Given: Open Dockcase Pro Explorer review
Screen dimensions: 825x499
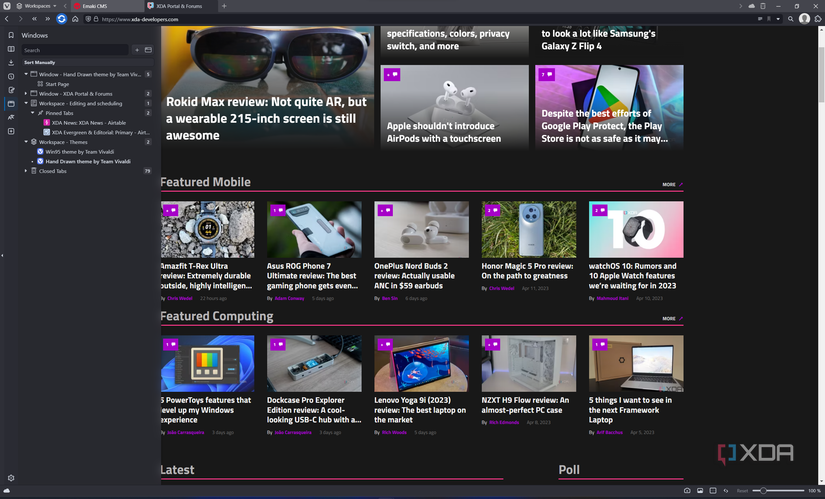Looking at the screenshot, I should pyautogui.click(x=314, y=410).
